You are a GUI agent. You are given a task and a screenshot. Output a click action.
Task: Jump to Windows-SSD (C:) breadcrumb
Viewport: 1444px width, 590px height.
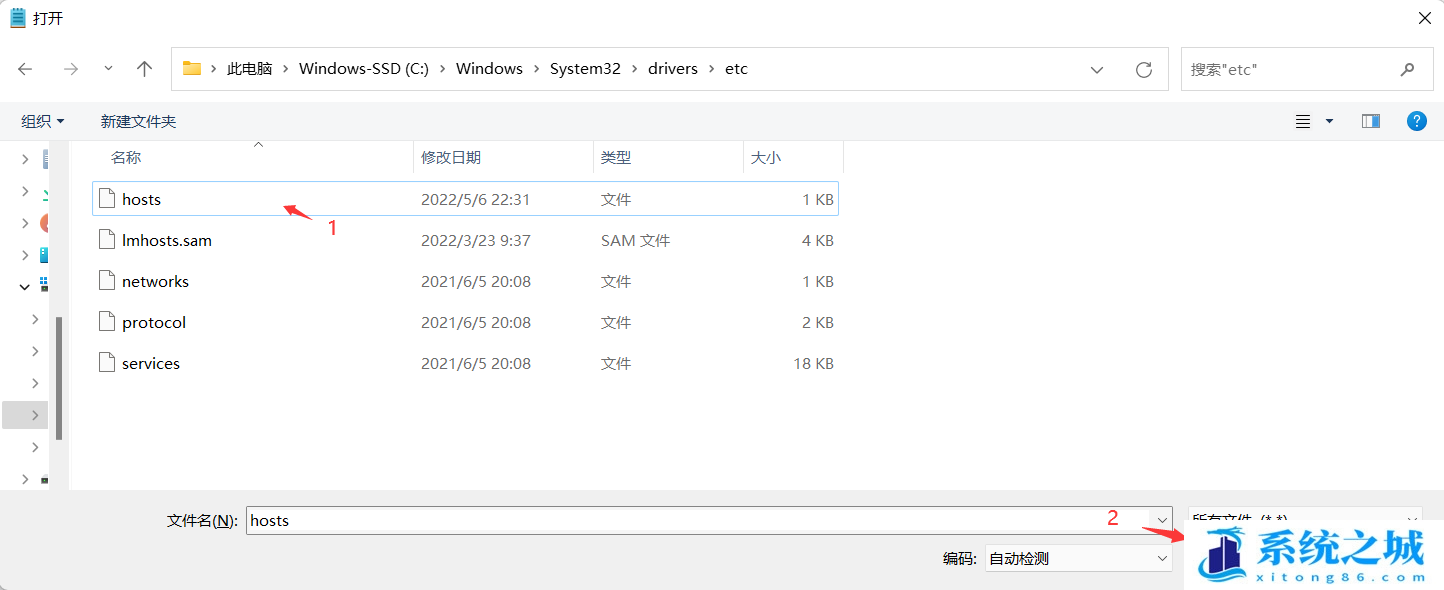coord(364,69)
